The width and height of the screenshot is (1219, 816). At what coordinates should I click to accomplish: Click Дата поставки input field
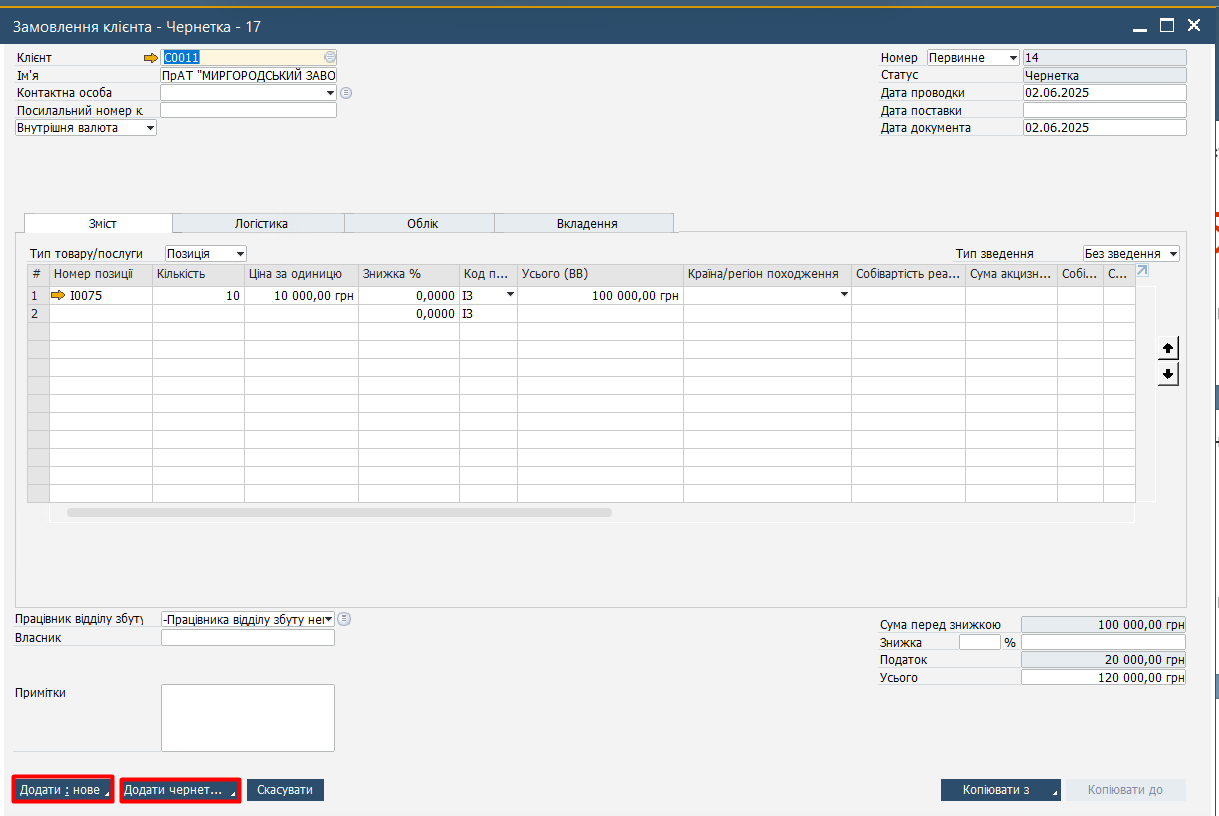(1104, 111)
